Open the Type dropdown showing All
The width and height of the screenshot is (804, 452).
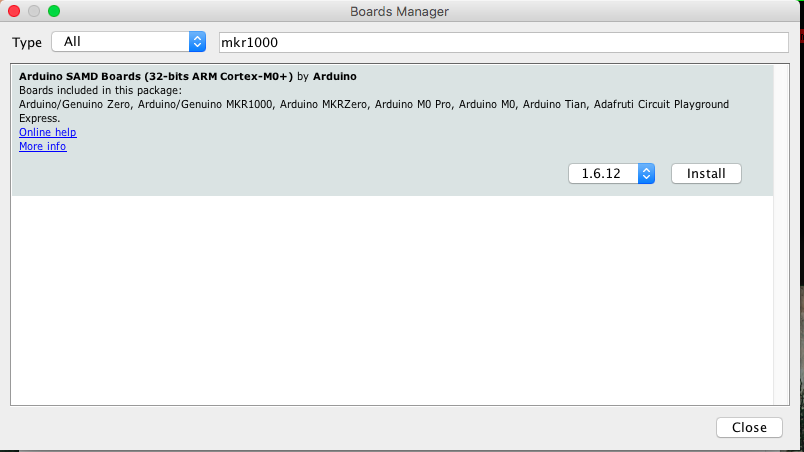tap(129, 42)
